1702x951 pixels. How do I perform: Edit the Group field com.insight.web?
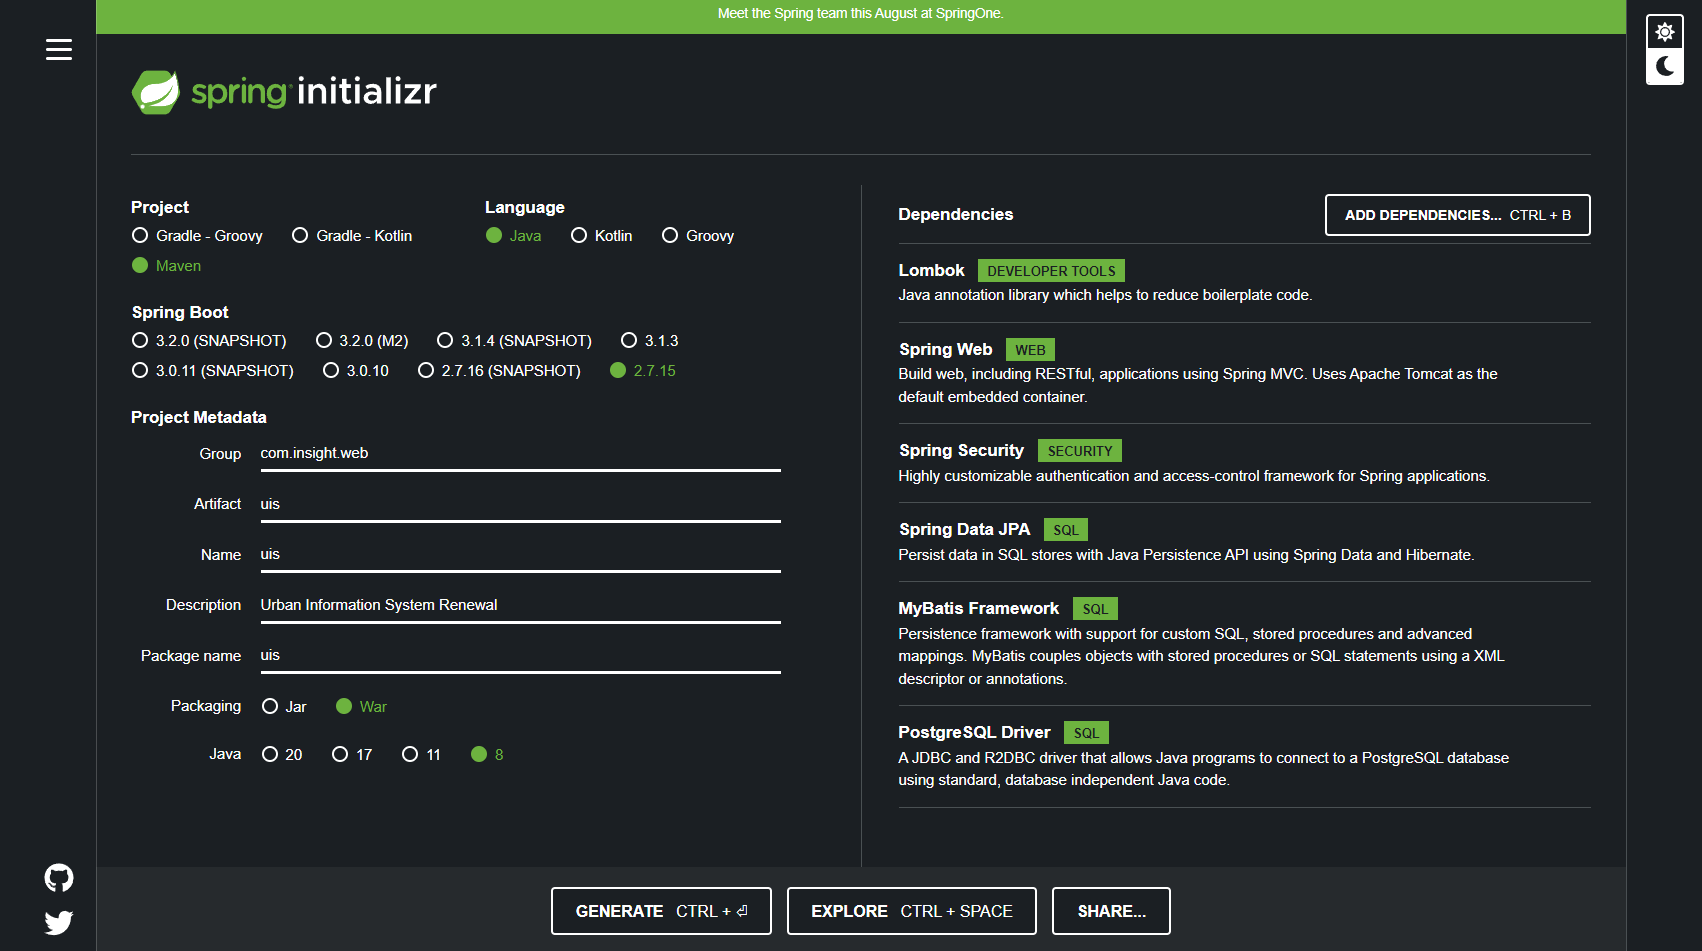(x=520, y=454)
